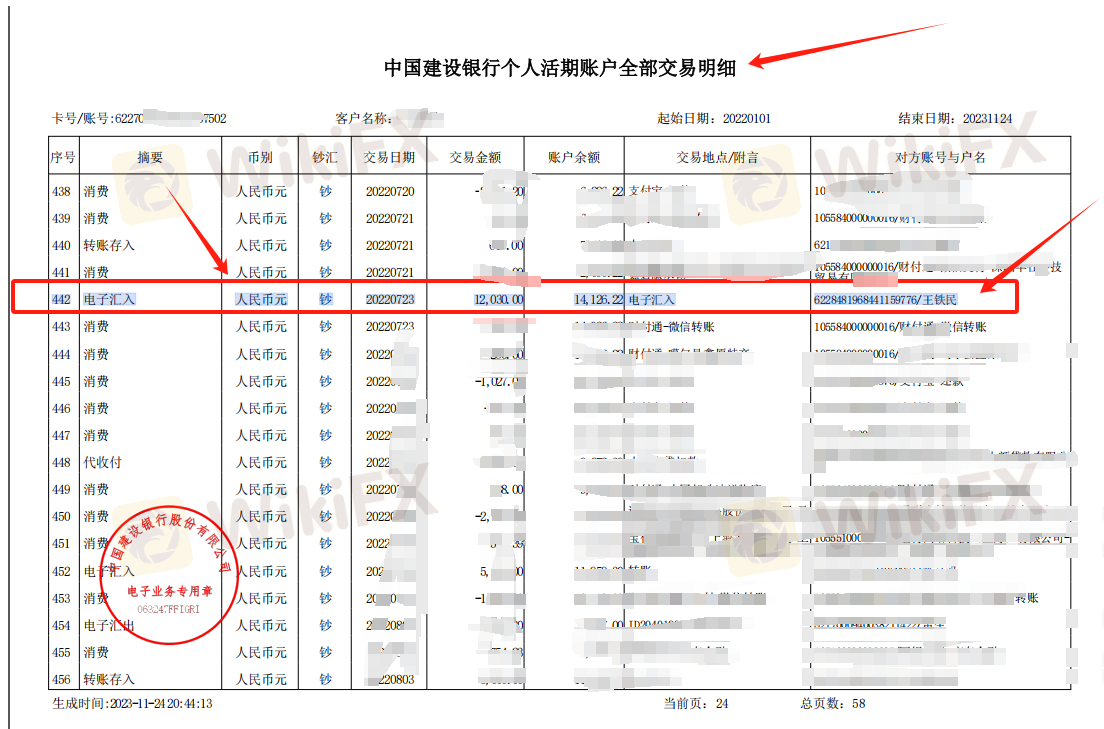Select row number 441
Viewport: 1104px width, 729px height.
pyautogui.click(x=61, y=273)
